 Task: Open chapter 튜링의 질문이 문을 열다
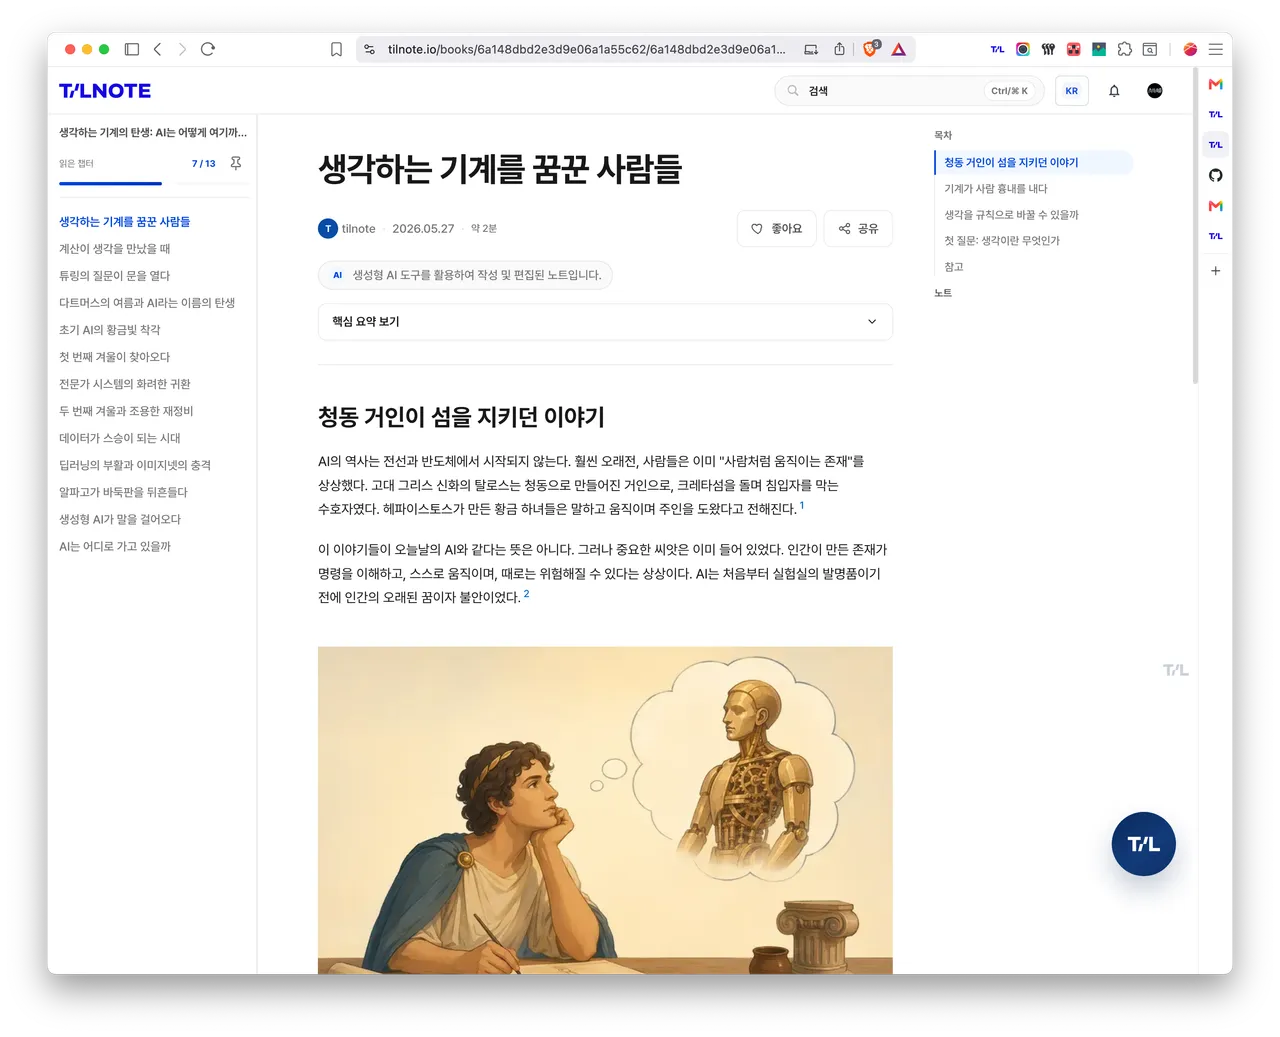point(115,276)
